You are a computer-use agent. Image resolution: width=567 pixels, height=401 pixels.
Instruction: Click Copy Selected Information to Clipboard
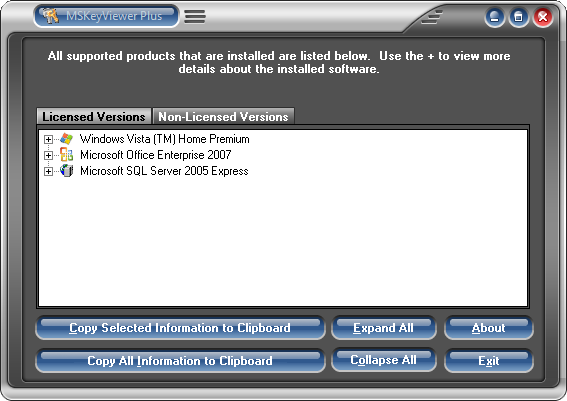click(180, 328)
